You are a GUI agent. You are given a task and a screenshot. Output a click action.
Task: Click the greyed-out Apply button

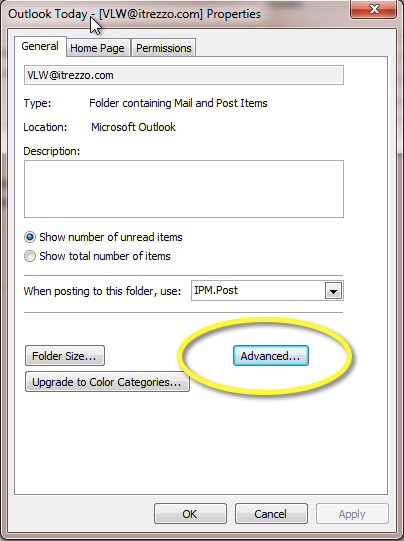(x=352, y=514)
